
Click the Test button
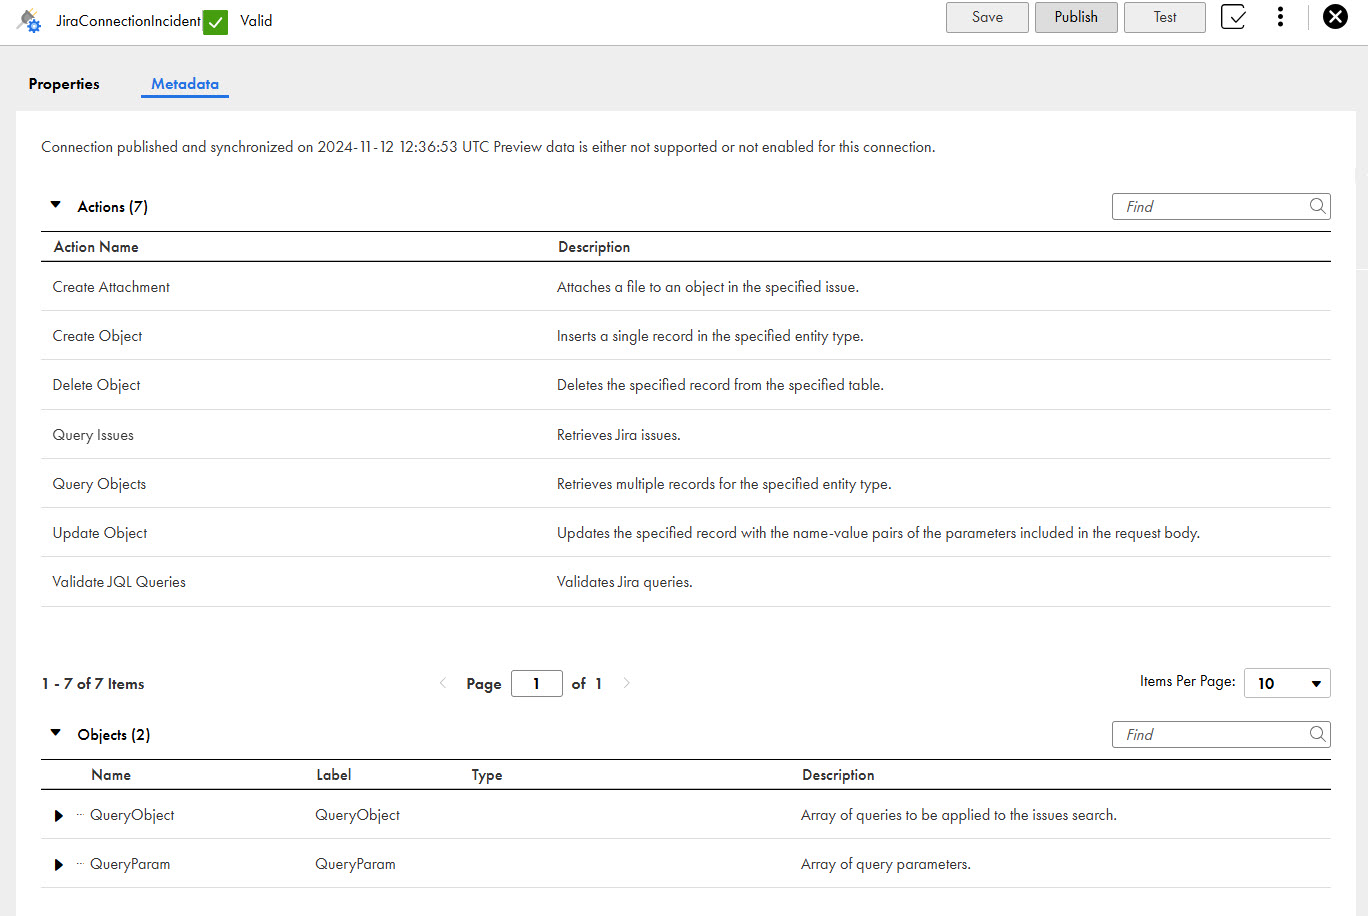pyautogui.click(x=1165, y=17)
